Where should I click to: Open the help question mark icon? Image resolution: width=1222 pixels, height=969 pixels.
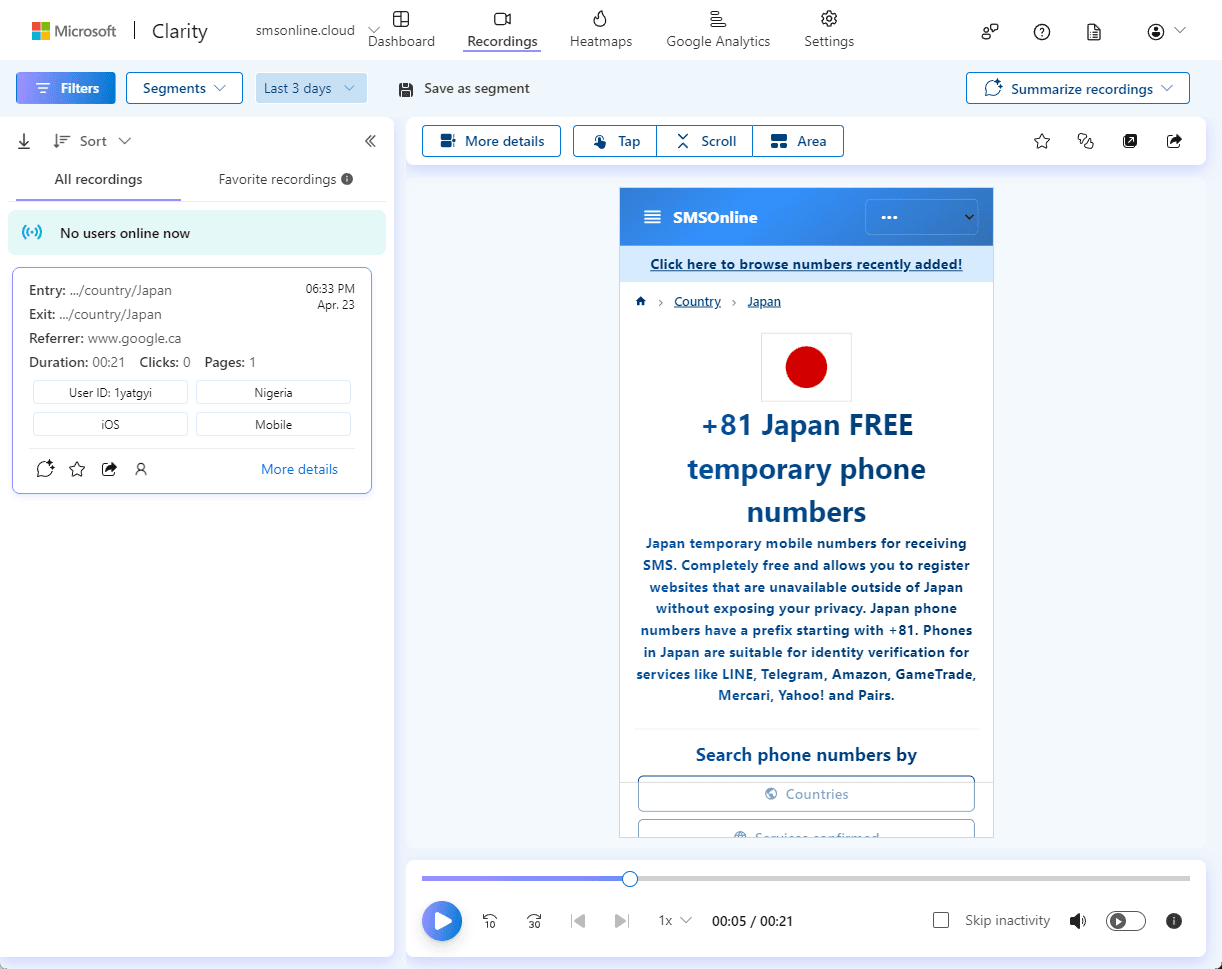pyautogui.click(x=1042, y=31)
